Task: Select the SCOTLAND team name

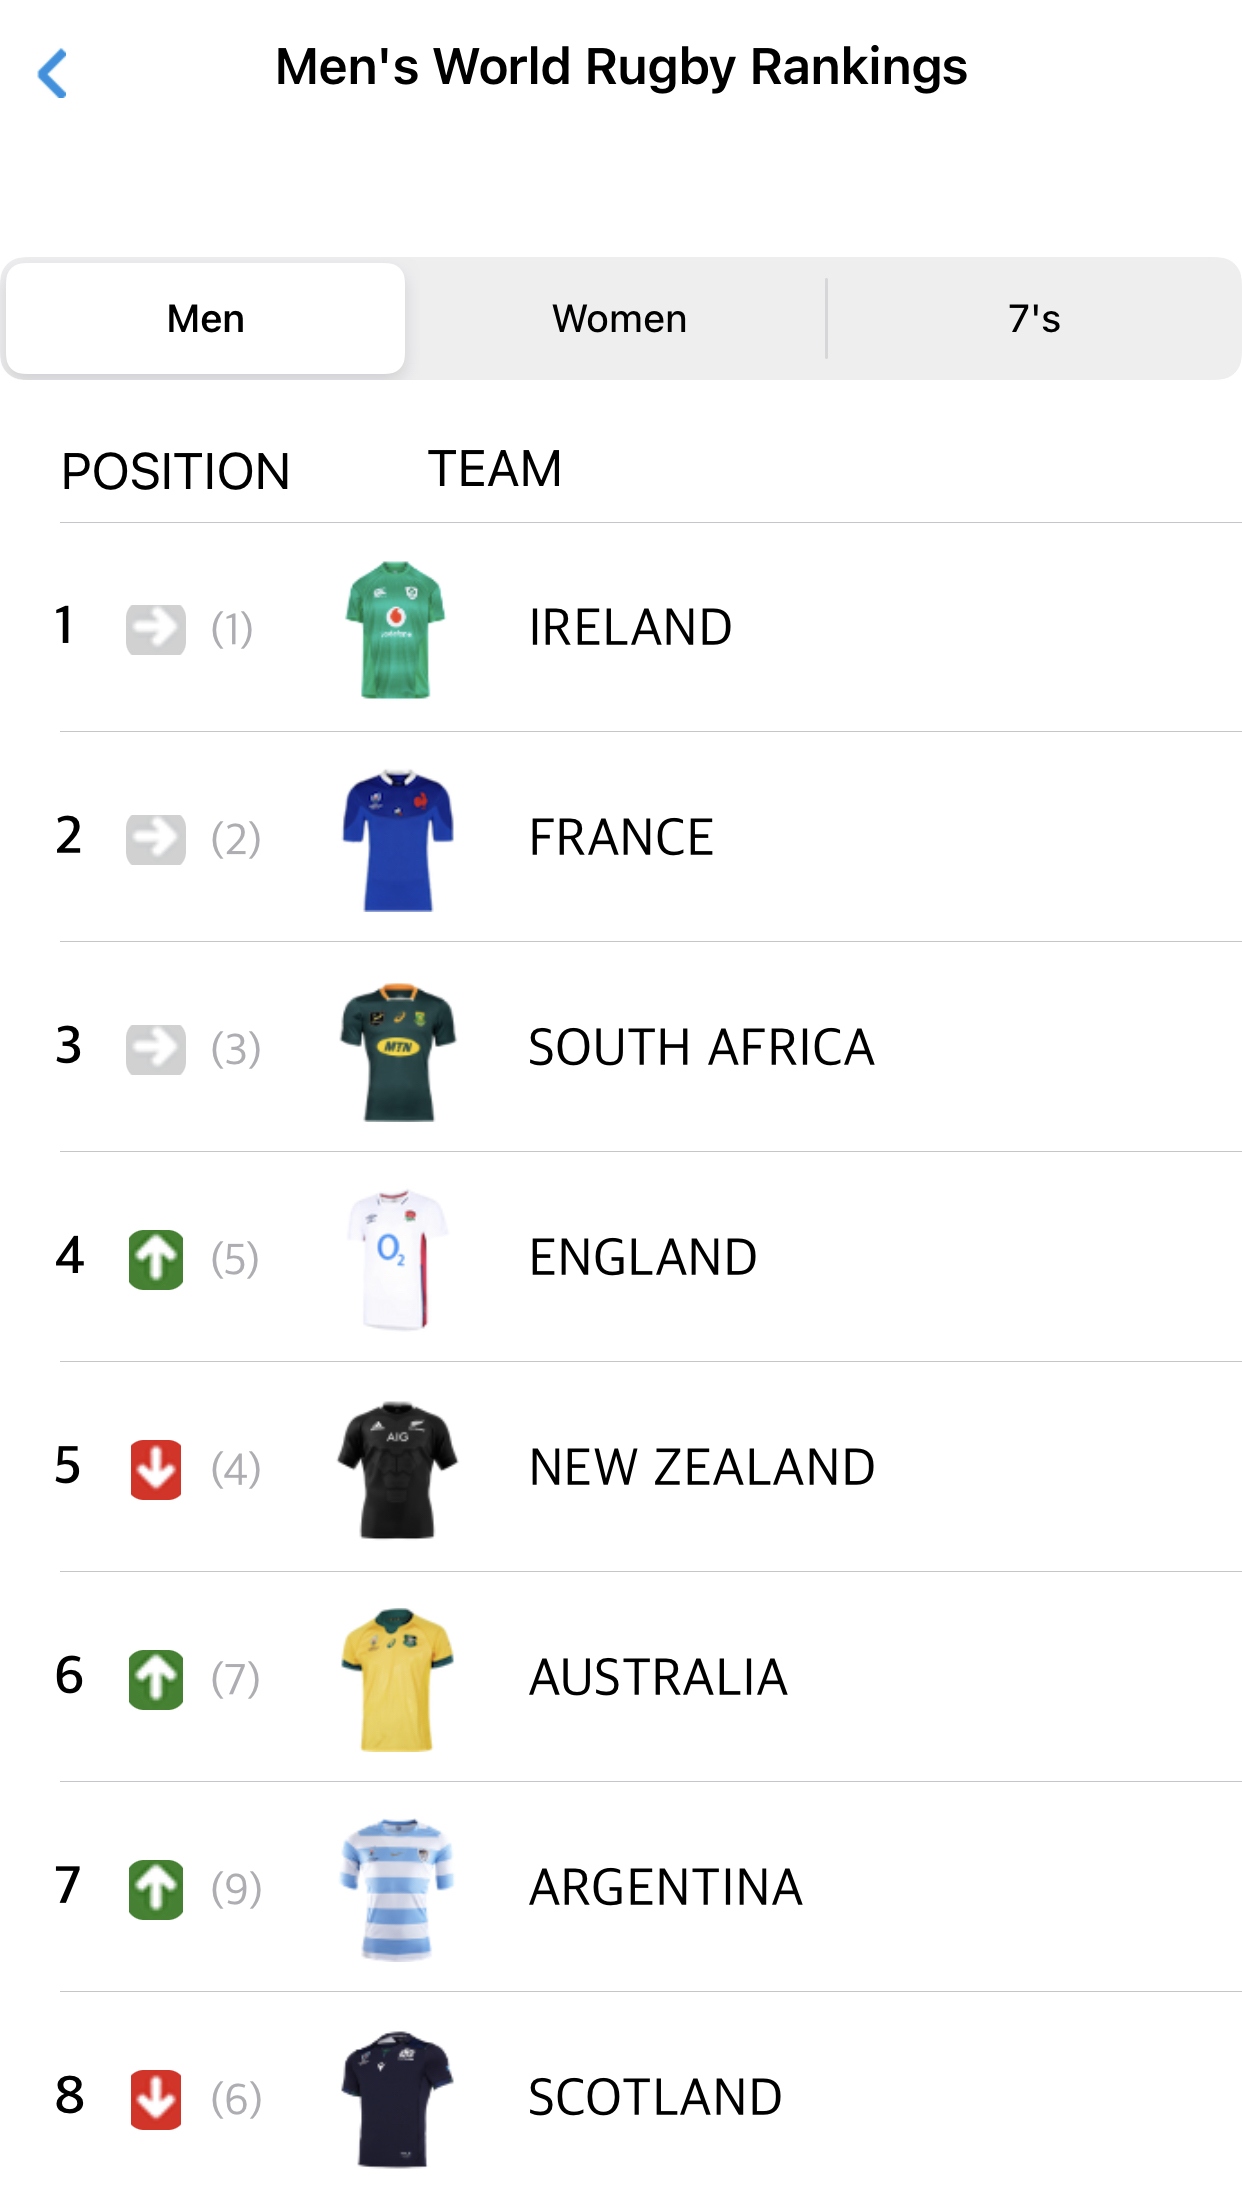Action: [655, 2098]
